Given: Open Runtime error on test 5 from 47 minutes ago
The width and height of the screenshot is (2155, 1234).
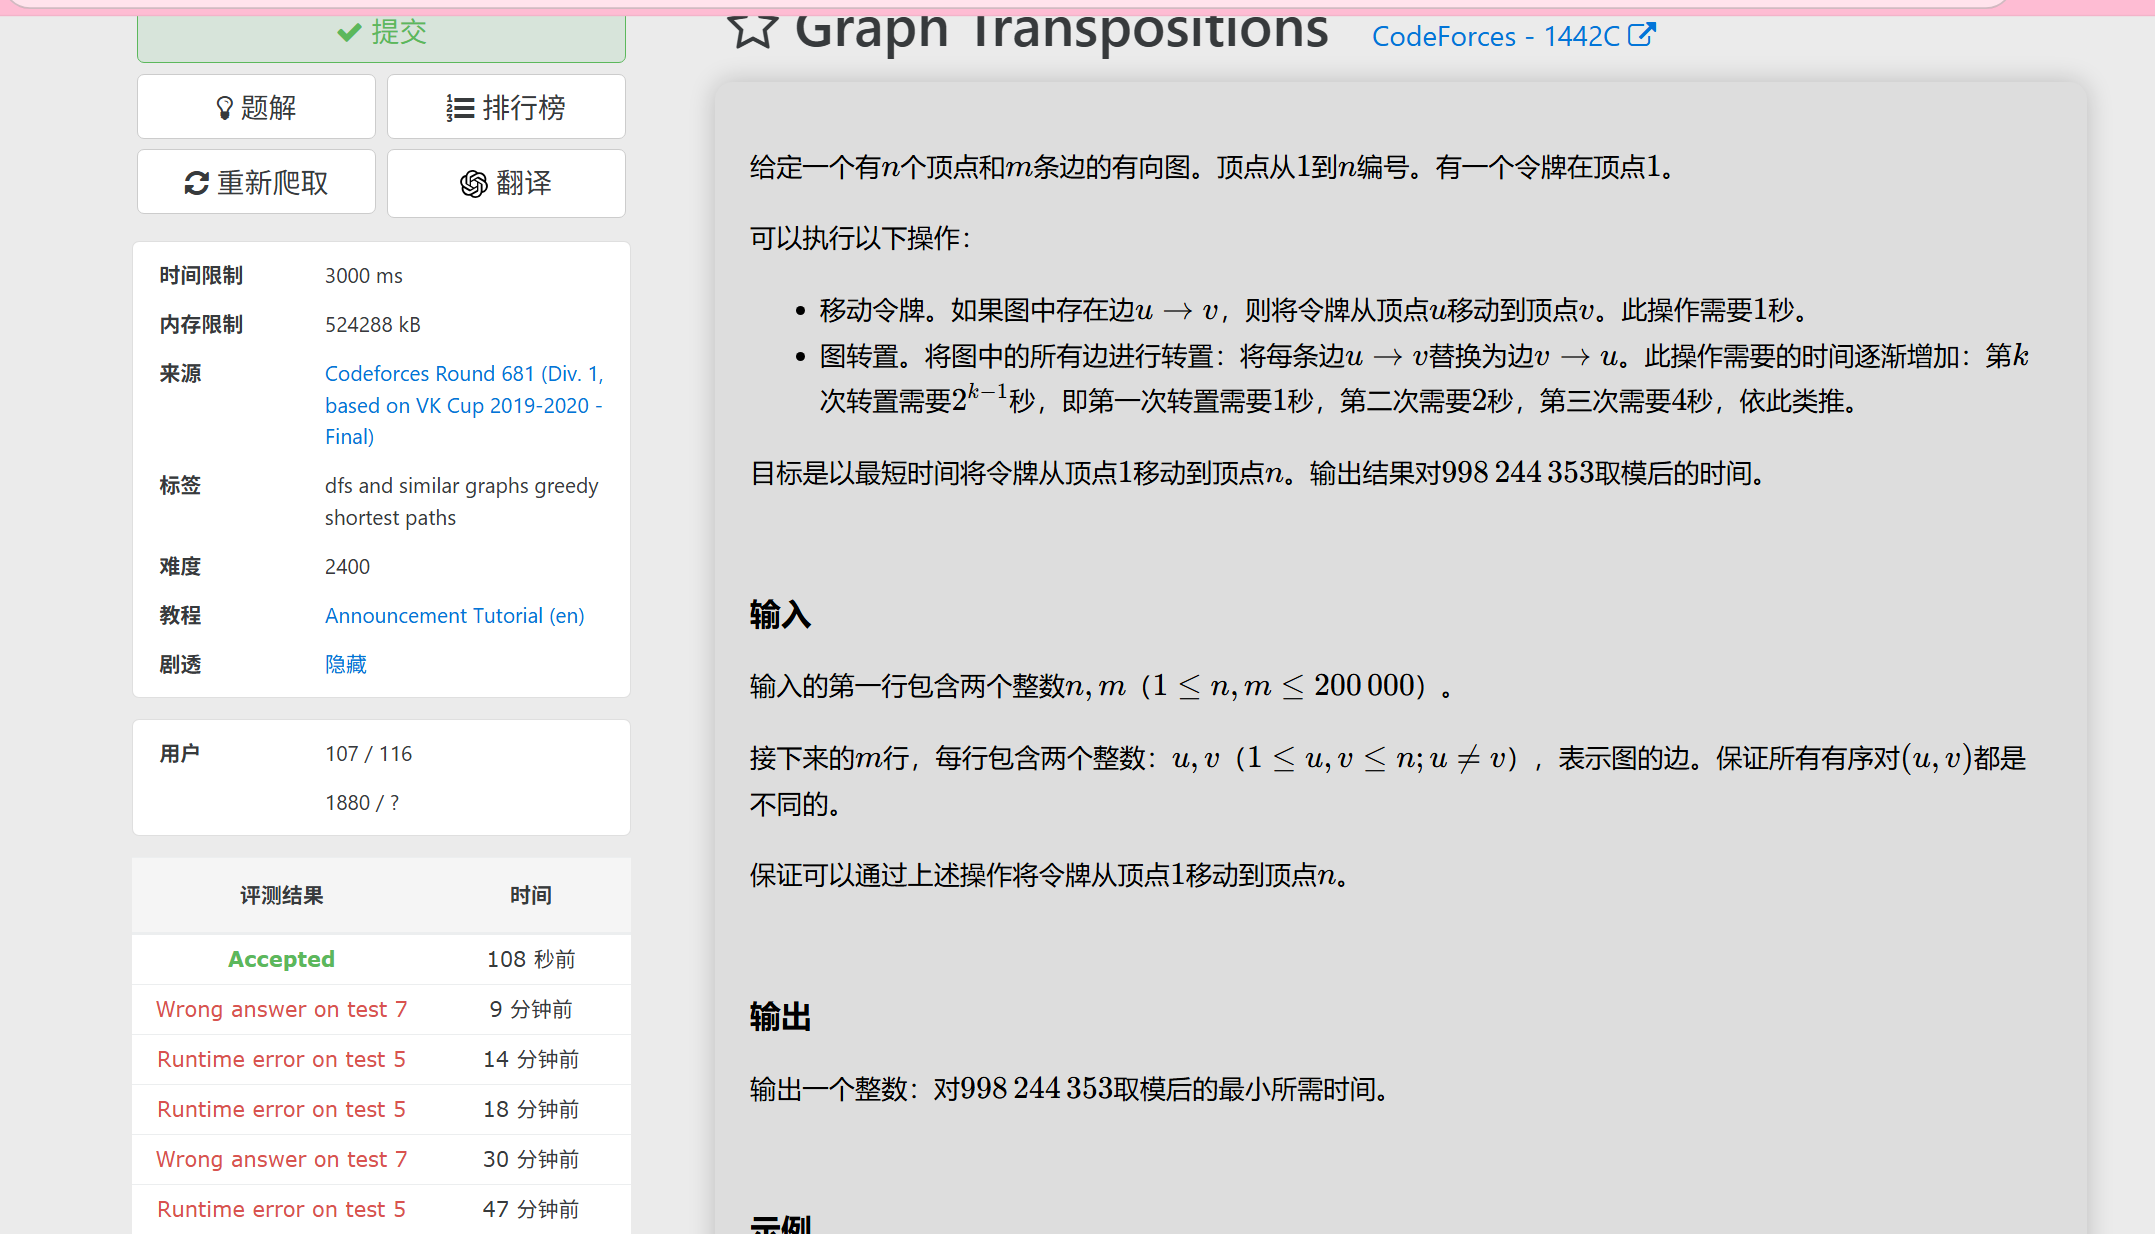Looking at the screenshot, I should [x=281, y=1209].
